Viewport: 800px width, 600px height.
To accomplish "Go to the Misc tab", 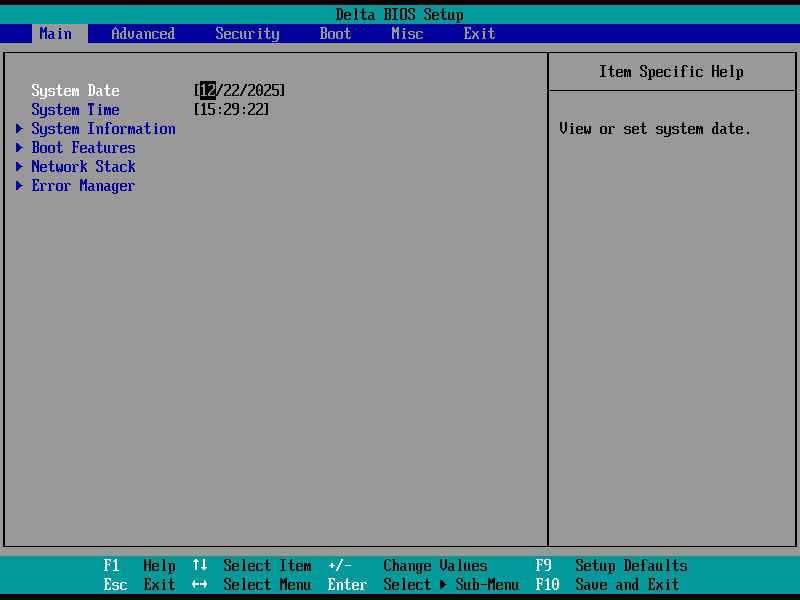I will point(407,34).
